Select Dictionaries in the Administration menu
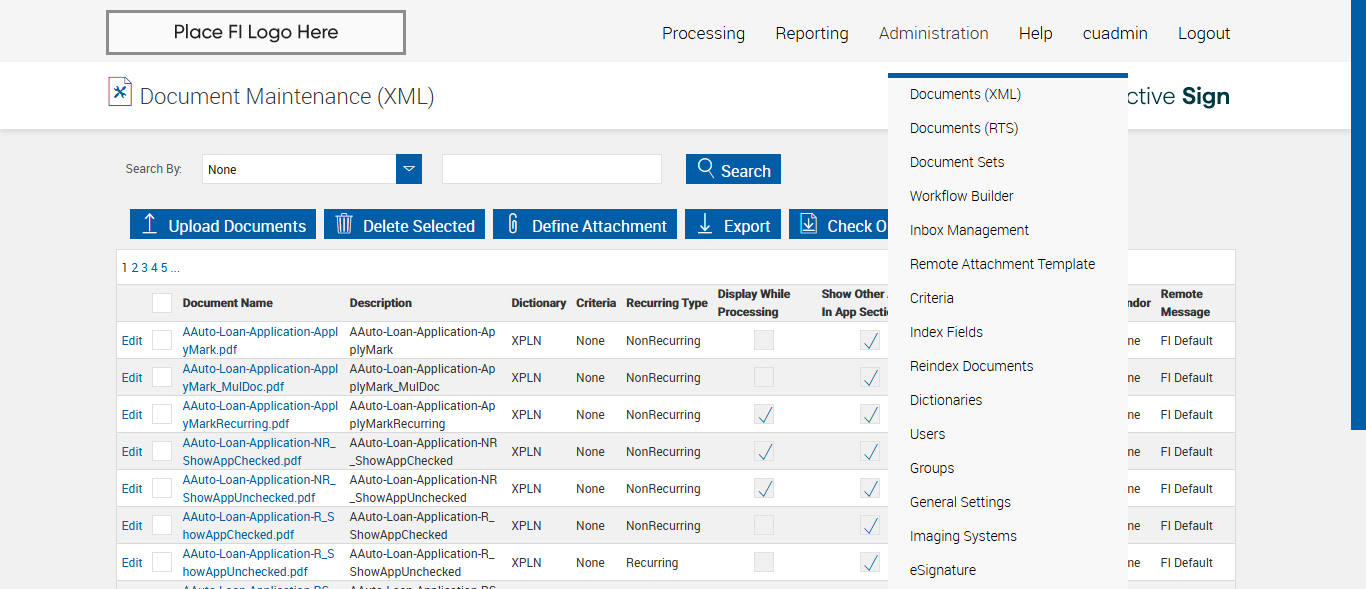Viewport: 1366px width, 589px height. point(945,400)
